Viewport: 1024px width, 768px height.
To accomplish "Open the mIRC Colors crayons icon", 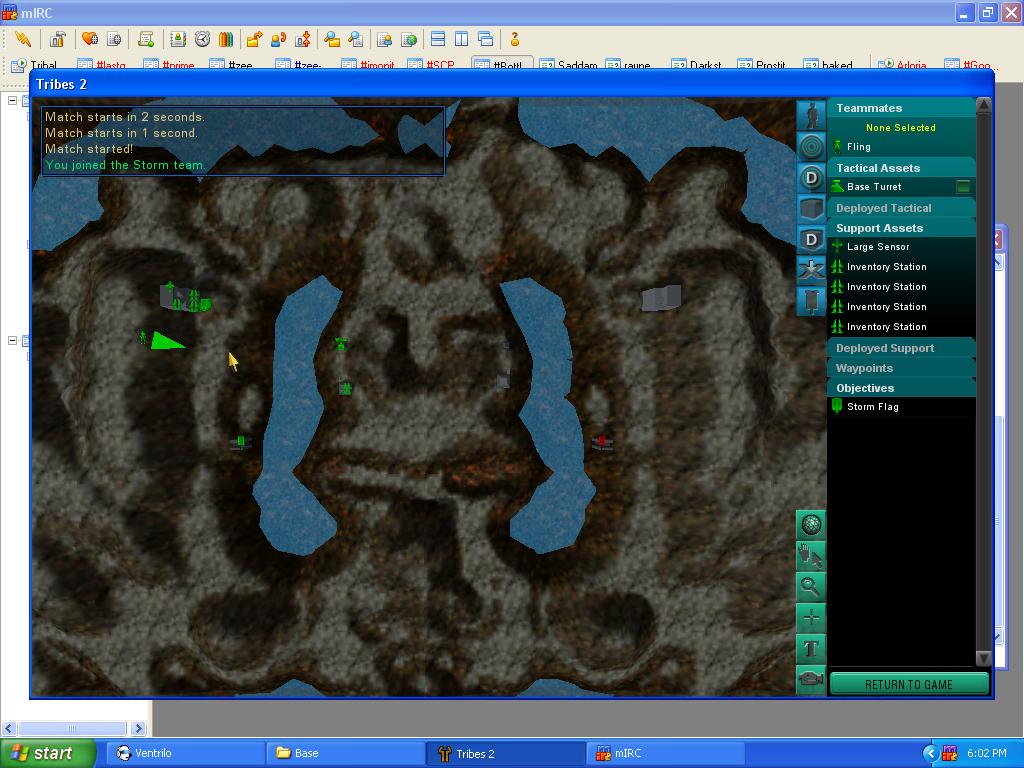I will (226, 39).
